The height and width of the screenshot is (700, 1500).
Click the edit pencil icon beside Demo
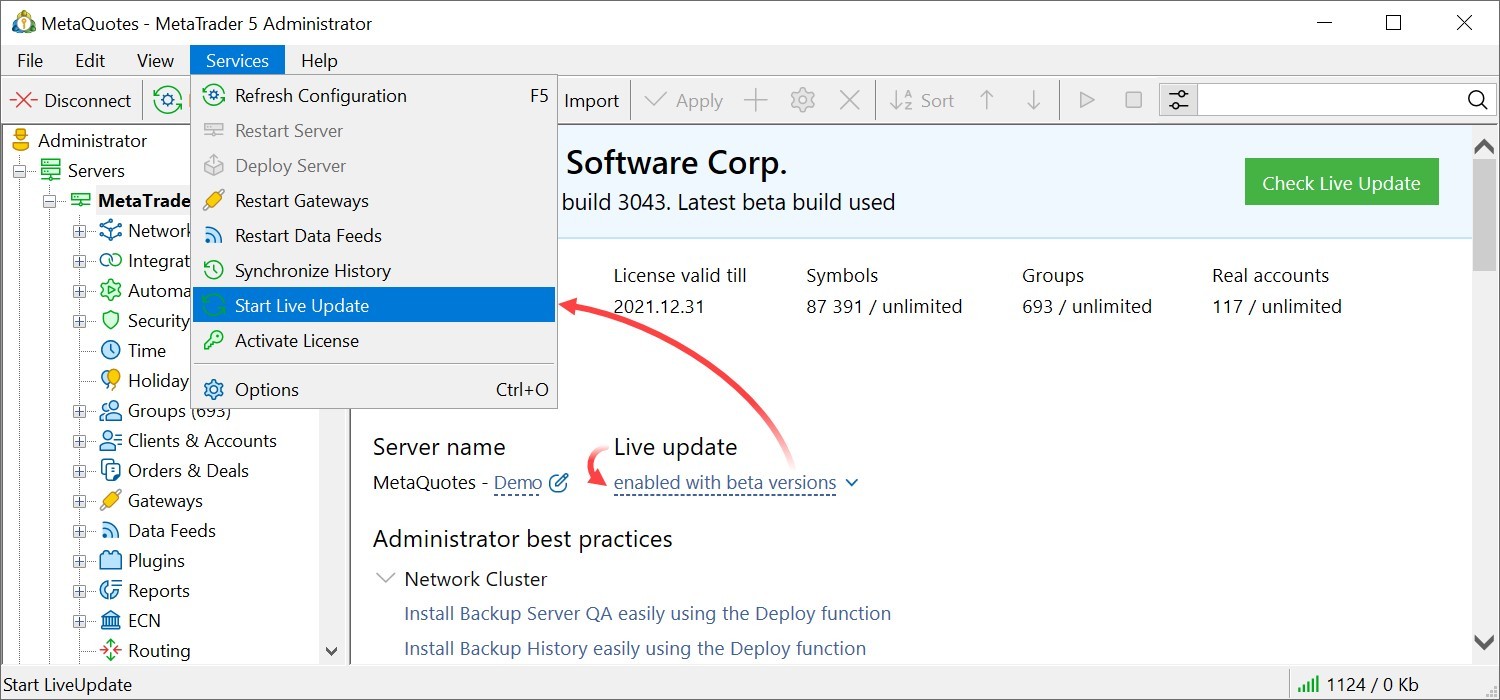pyautogui.click(x=559, y=483)
